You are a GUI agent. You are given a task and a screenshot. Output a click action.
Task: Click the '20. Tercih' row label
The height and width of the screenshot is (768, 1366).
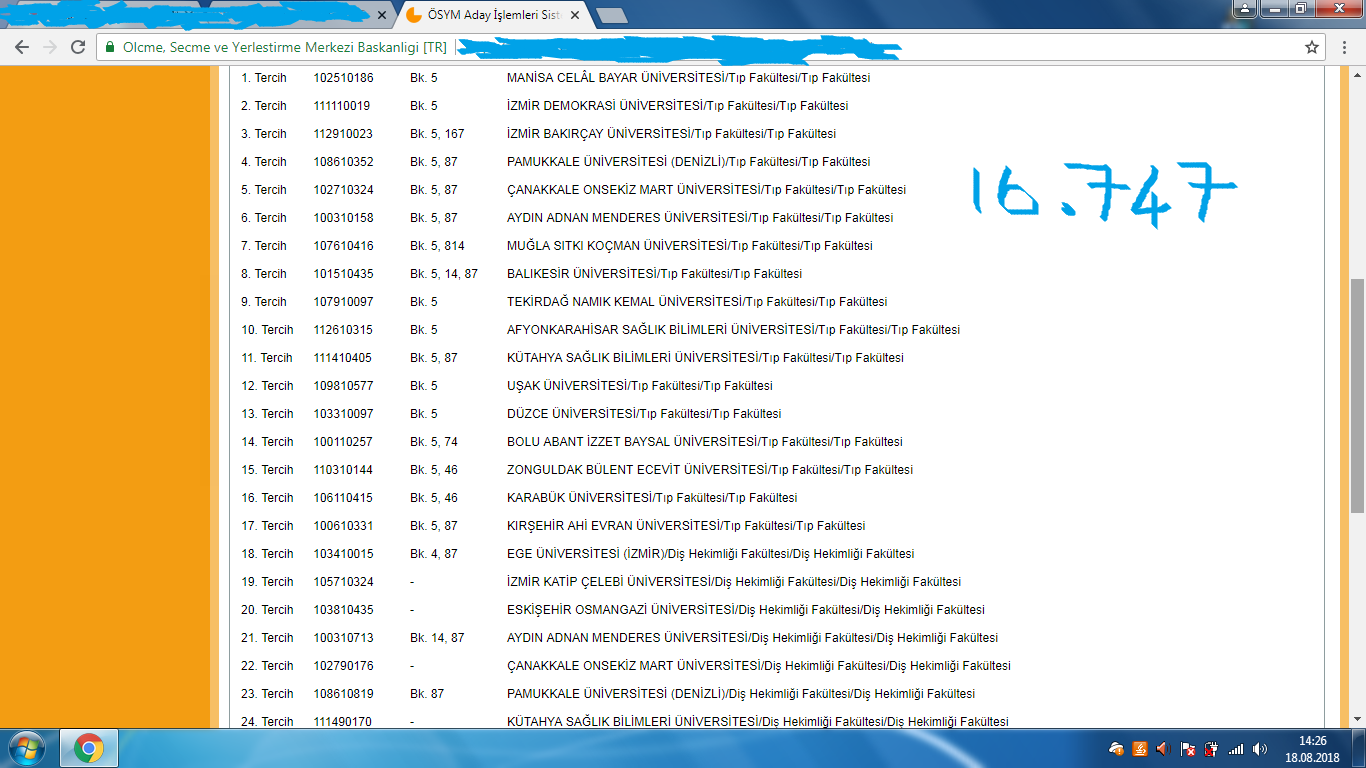(267, 610)
